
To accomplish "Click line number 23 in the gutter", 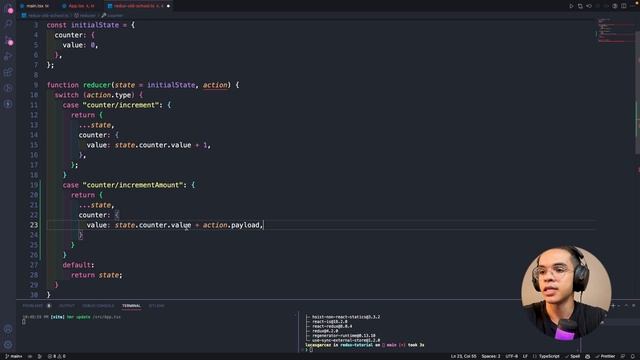I will (33, 225).
